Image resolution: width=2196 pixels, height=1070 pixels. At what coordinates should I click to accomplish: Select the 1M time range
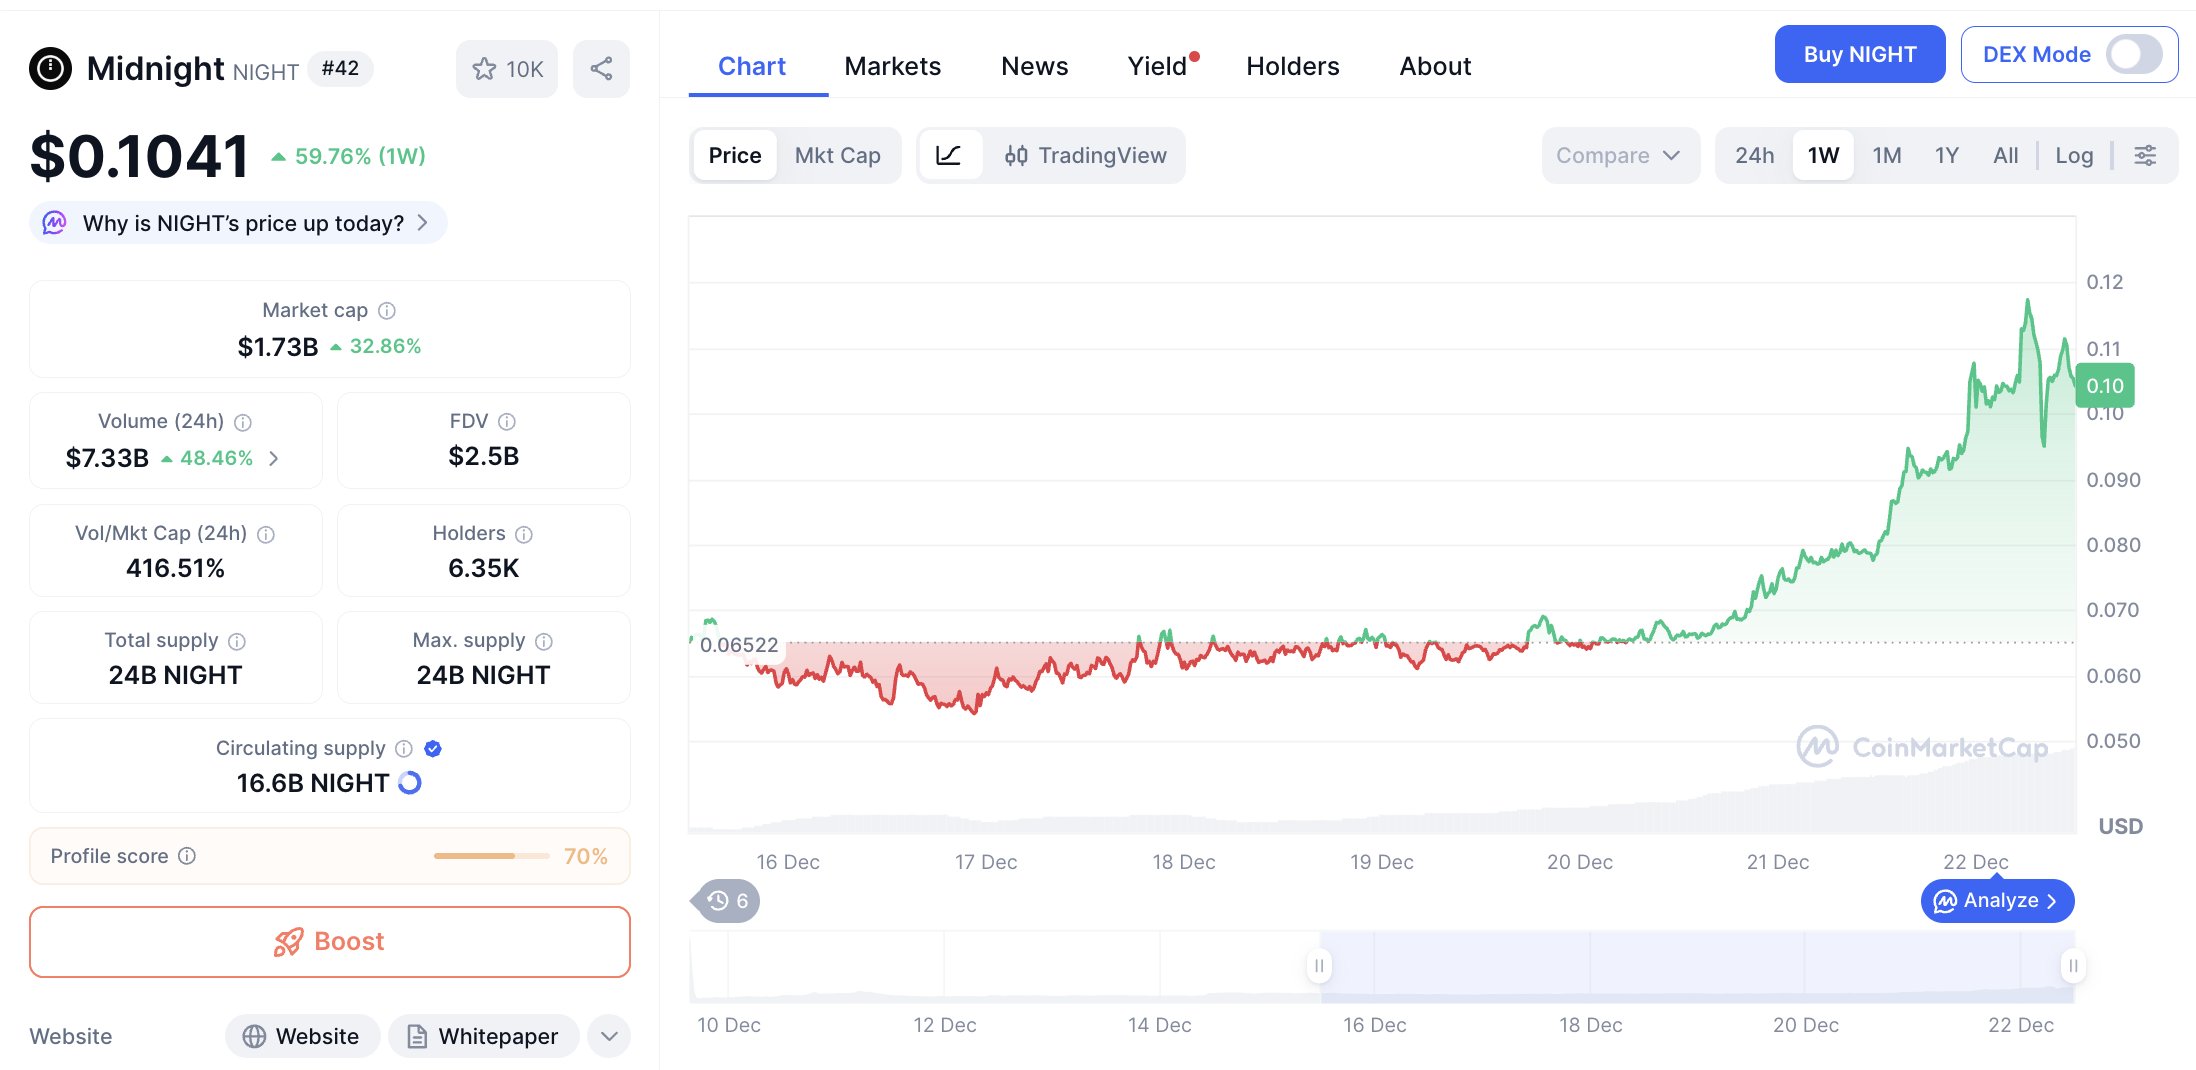click(1886, 155)
